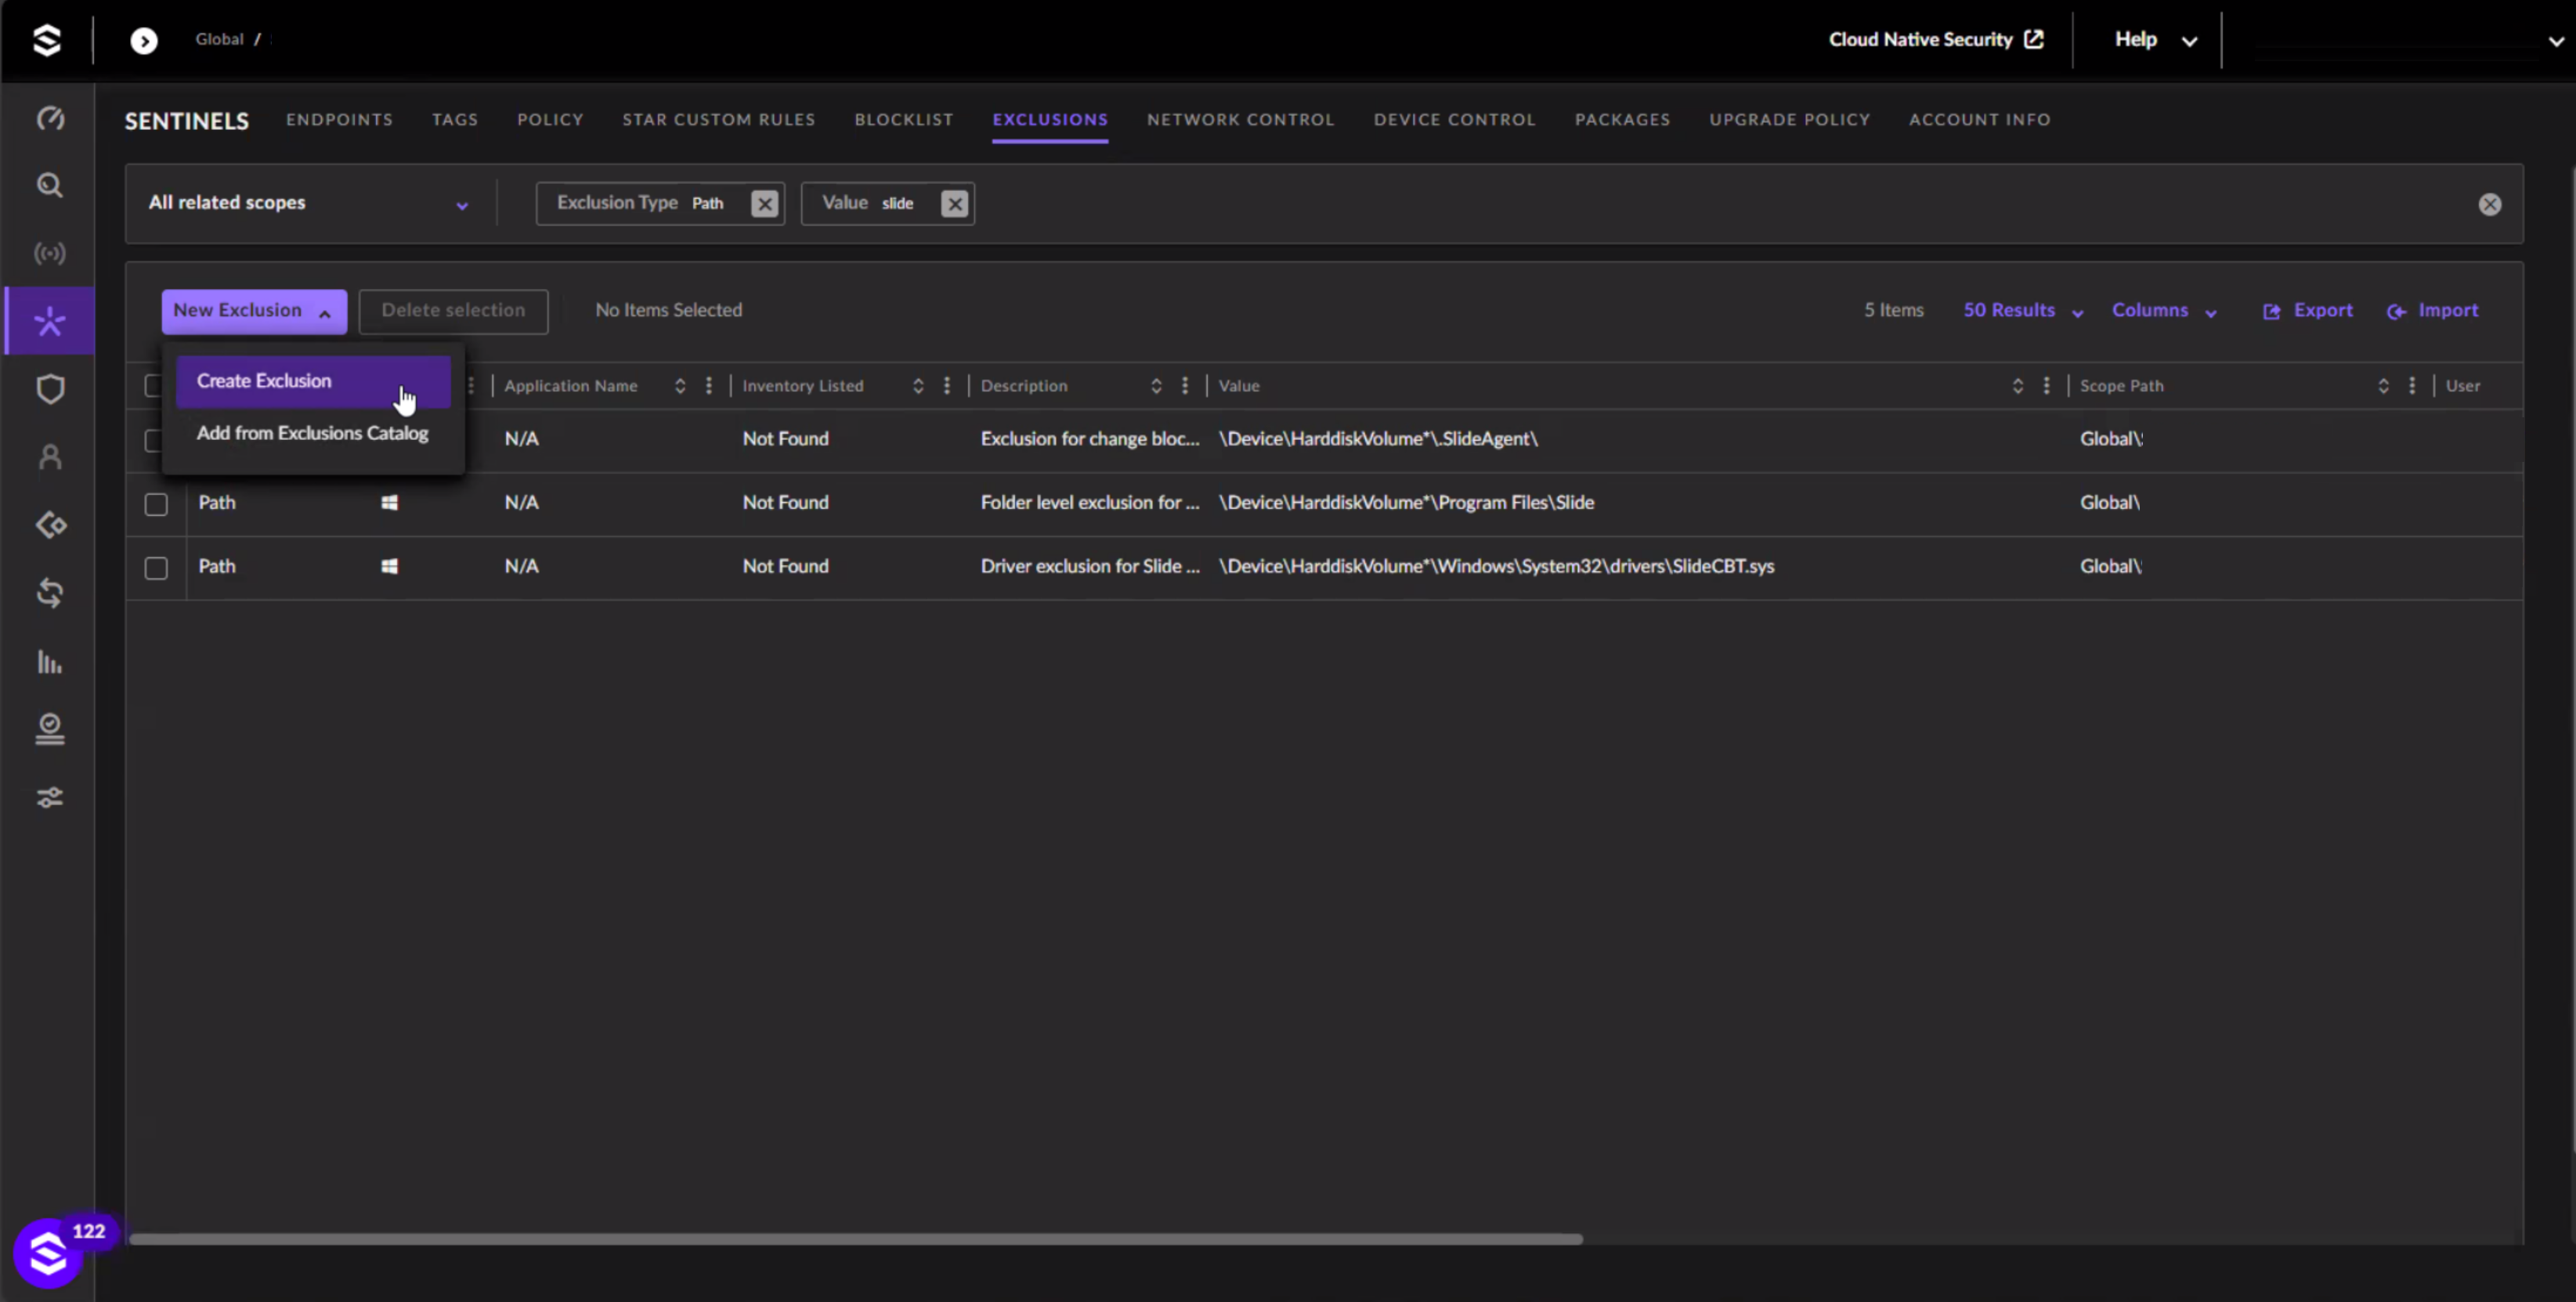Click the Global breadcrumb link

(219, 39)
